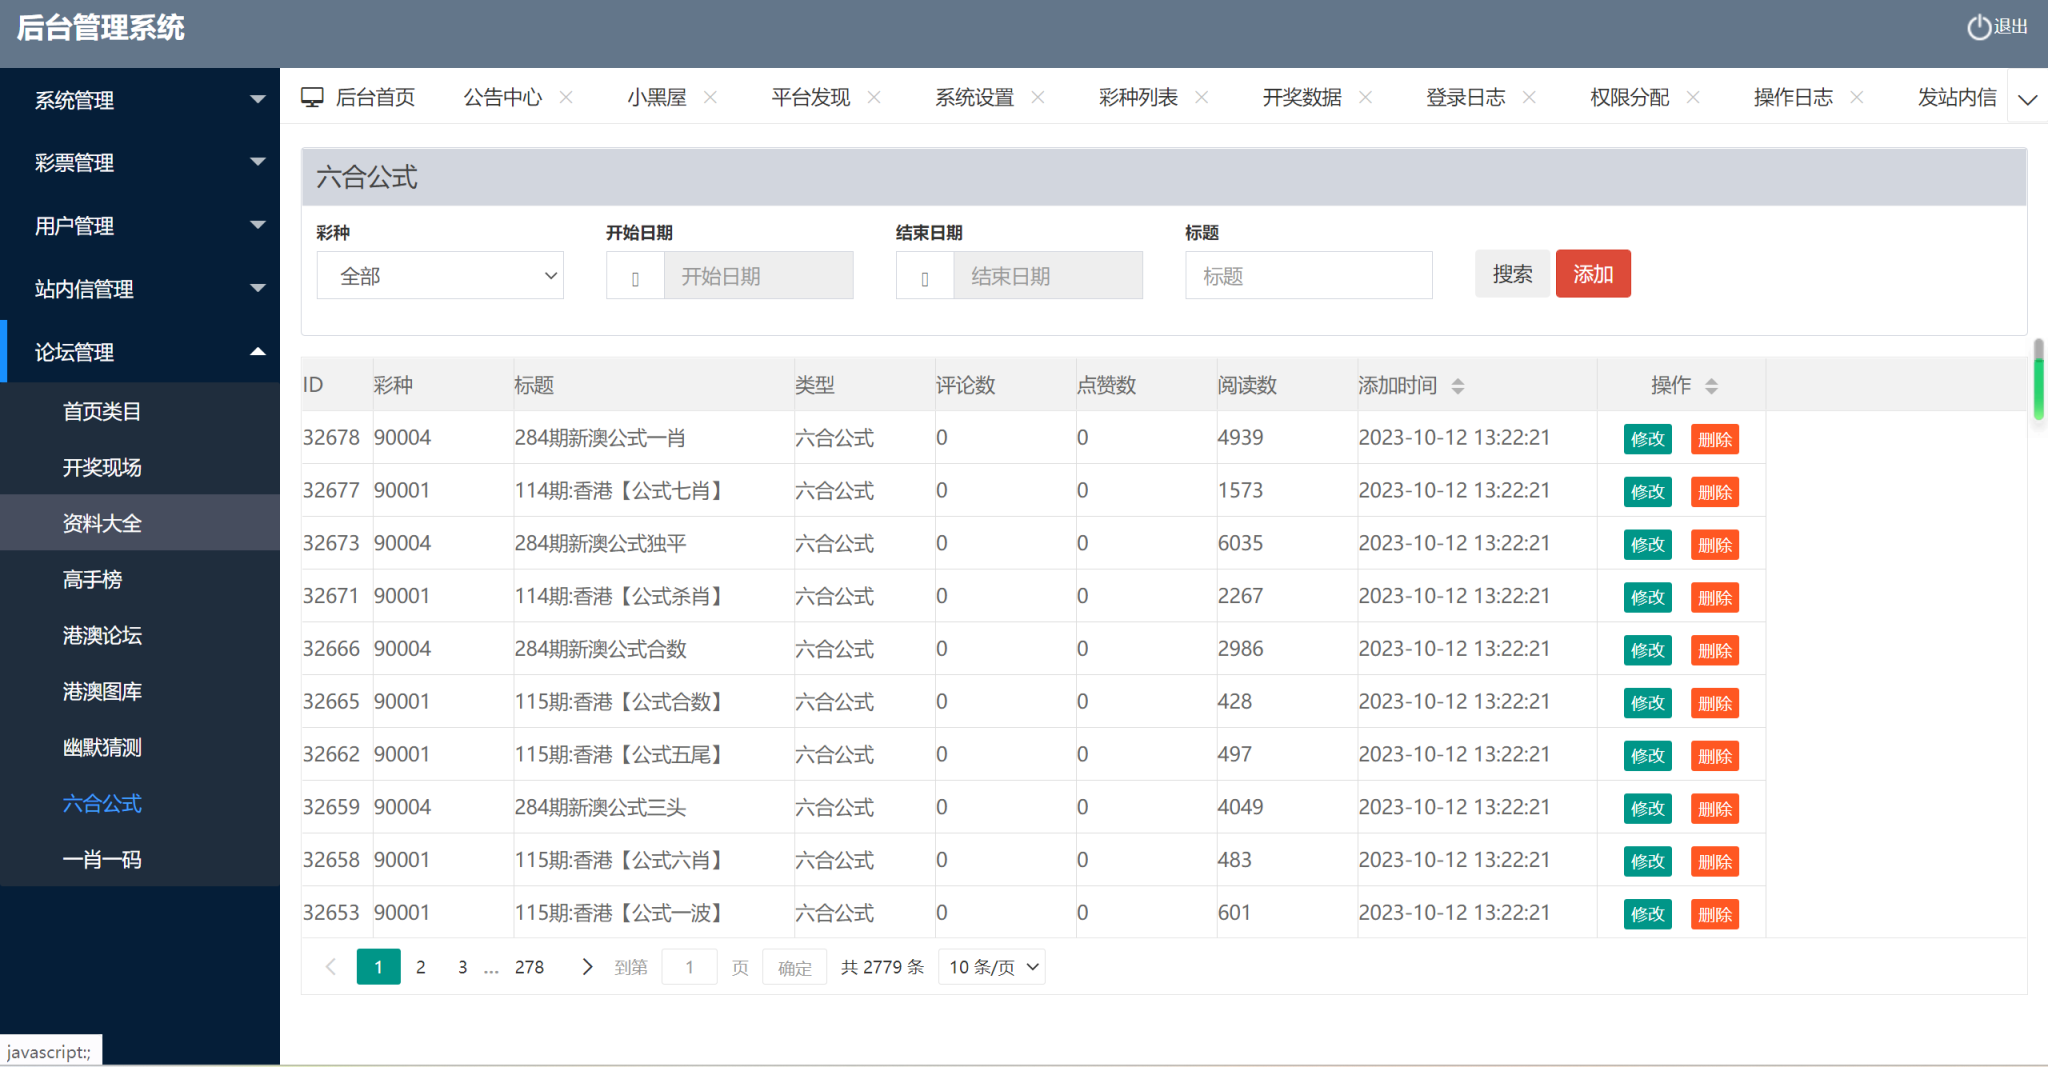
Task: Open the calendar icon beside 结束日期
Action: (x=924, y=275)
